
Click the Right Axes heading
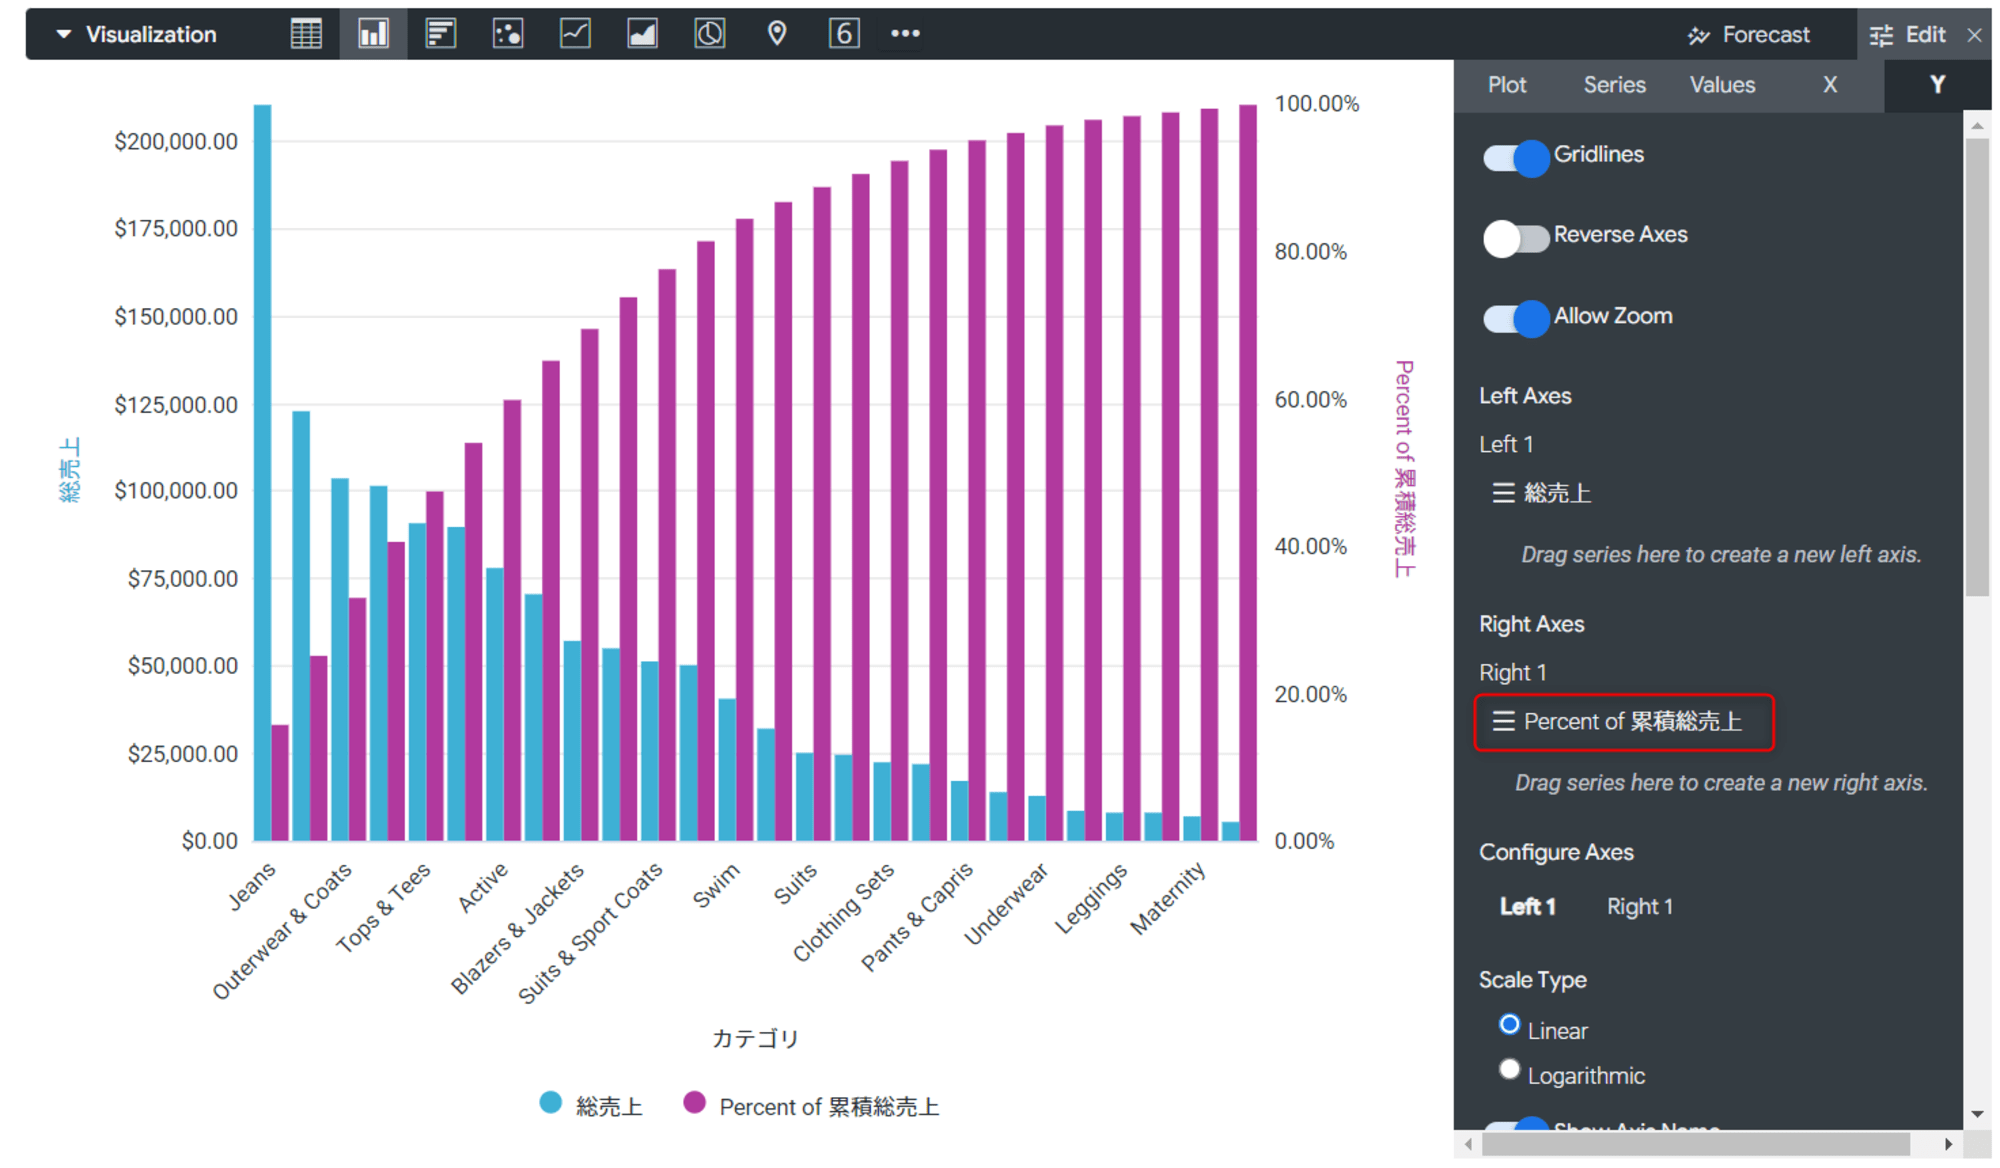tap(1532, 624)
